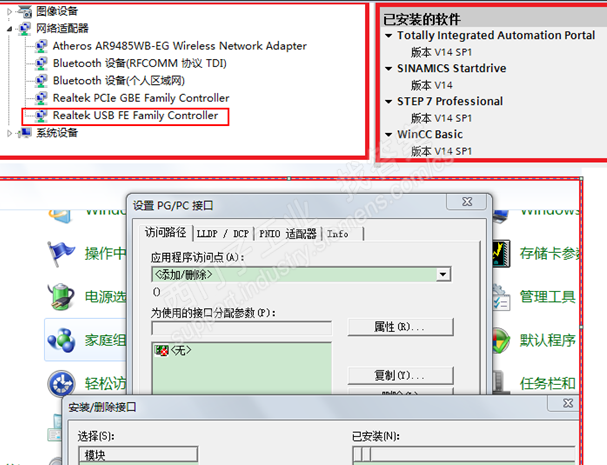
Task: Collapse the 网络适配器 tree node
Action: (x=9, y=29)
